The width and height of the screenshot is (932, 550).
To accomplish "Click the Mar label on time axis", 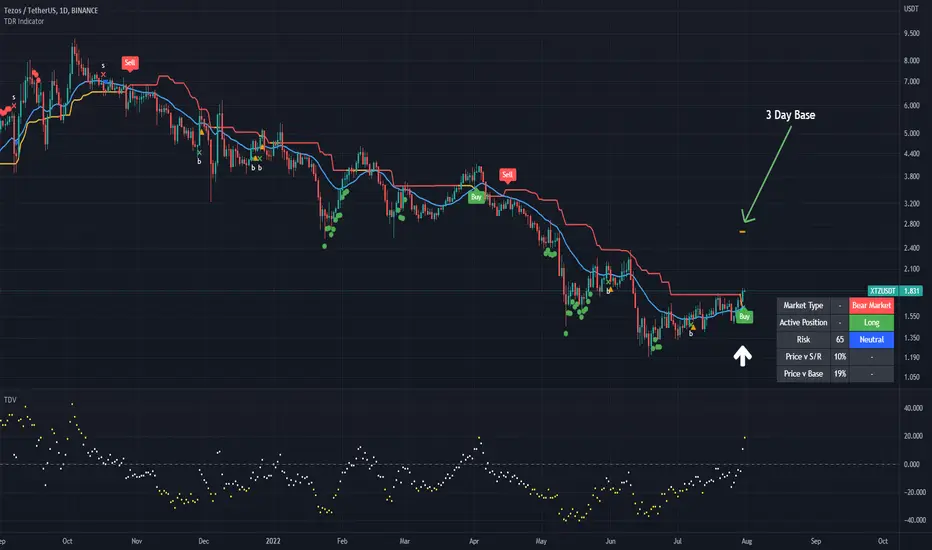I will point(405,541).
